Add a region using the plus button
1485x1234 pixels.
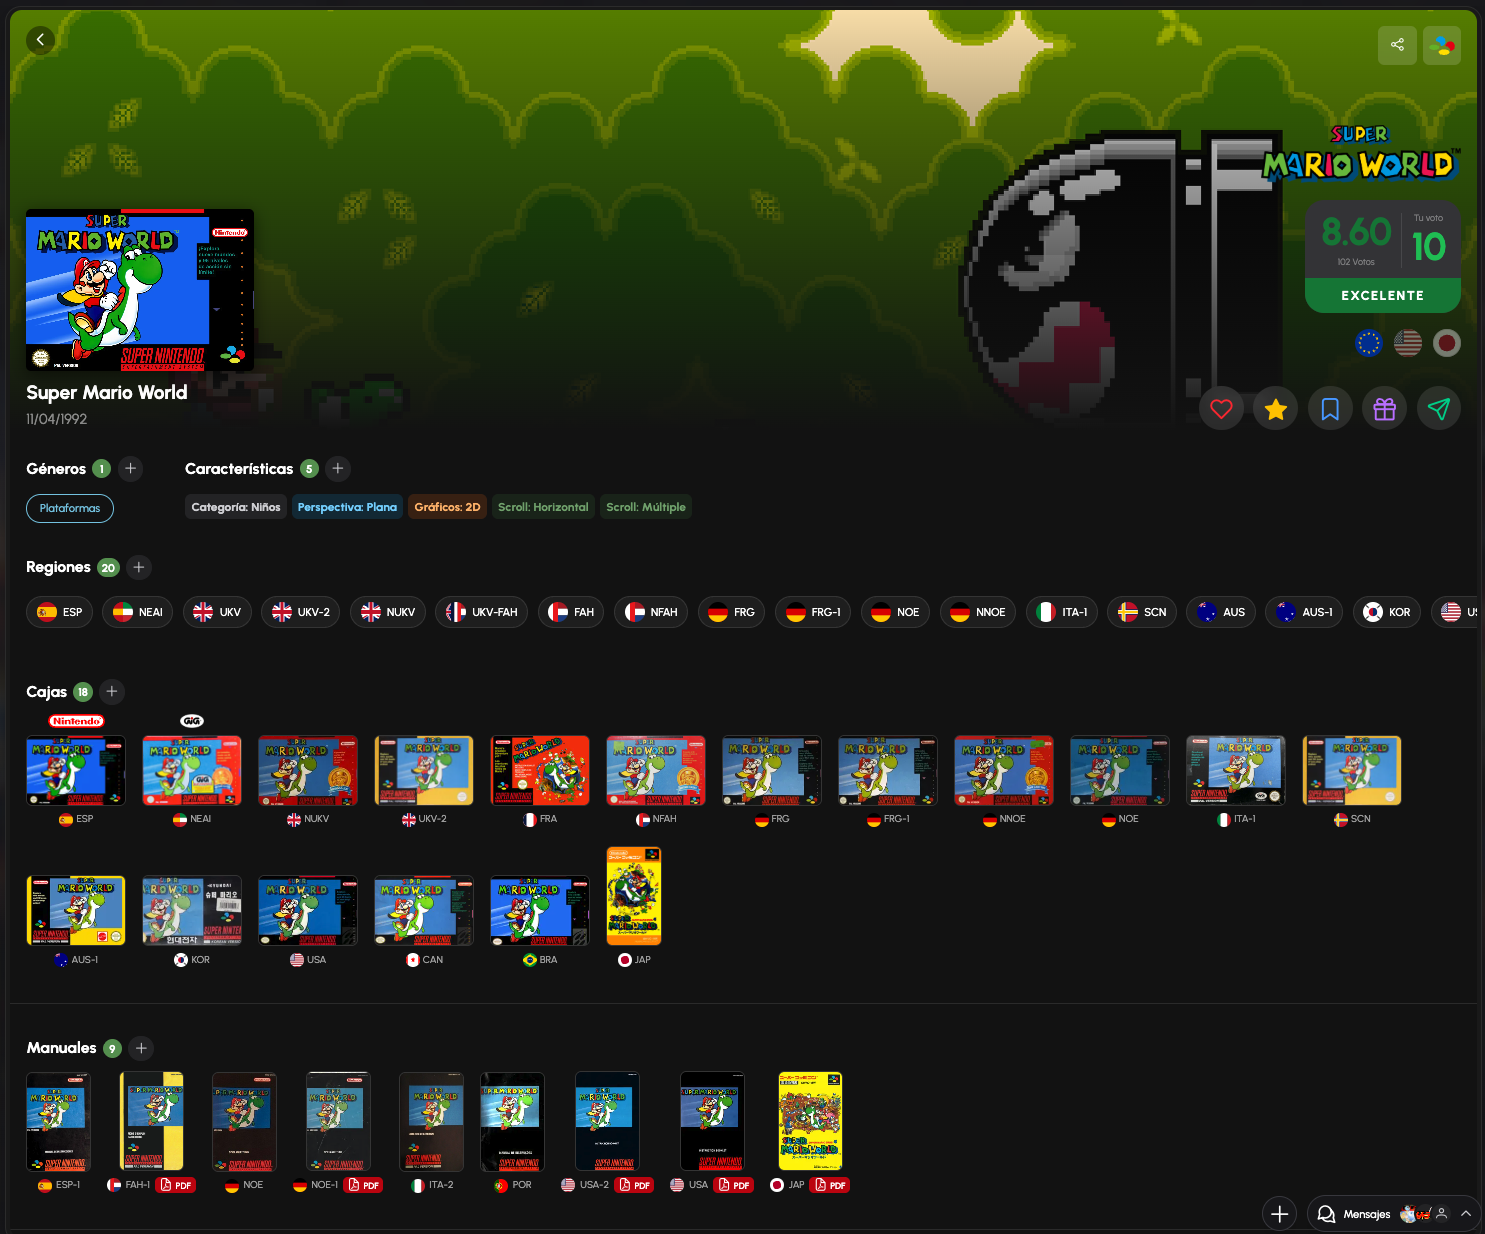[139, 567]
